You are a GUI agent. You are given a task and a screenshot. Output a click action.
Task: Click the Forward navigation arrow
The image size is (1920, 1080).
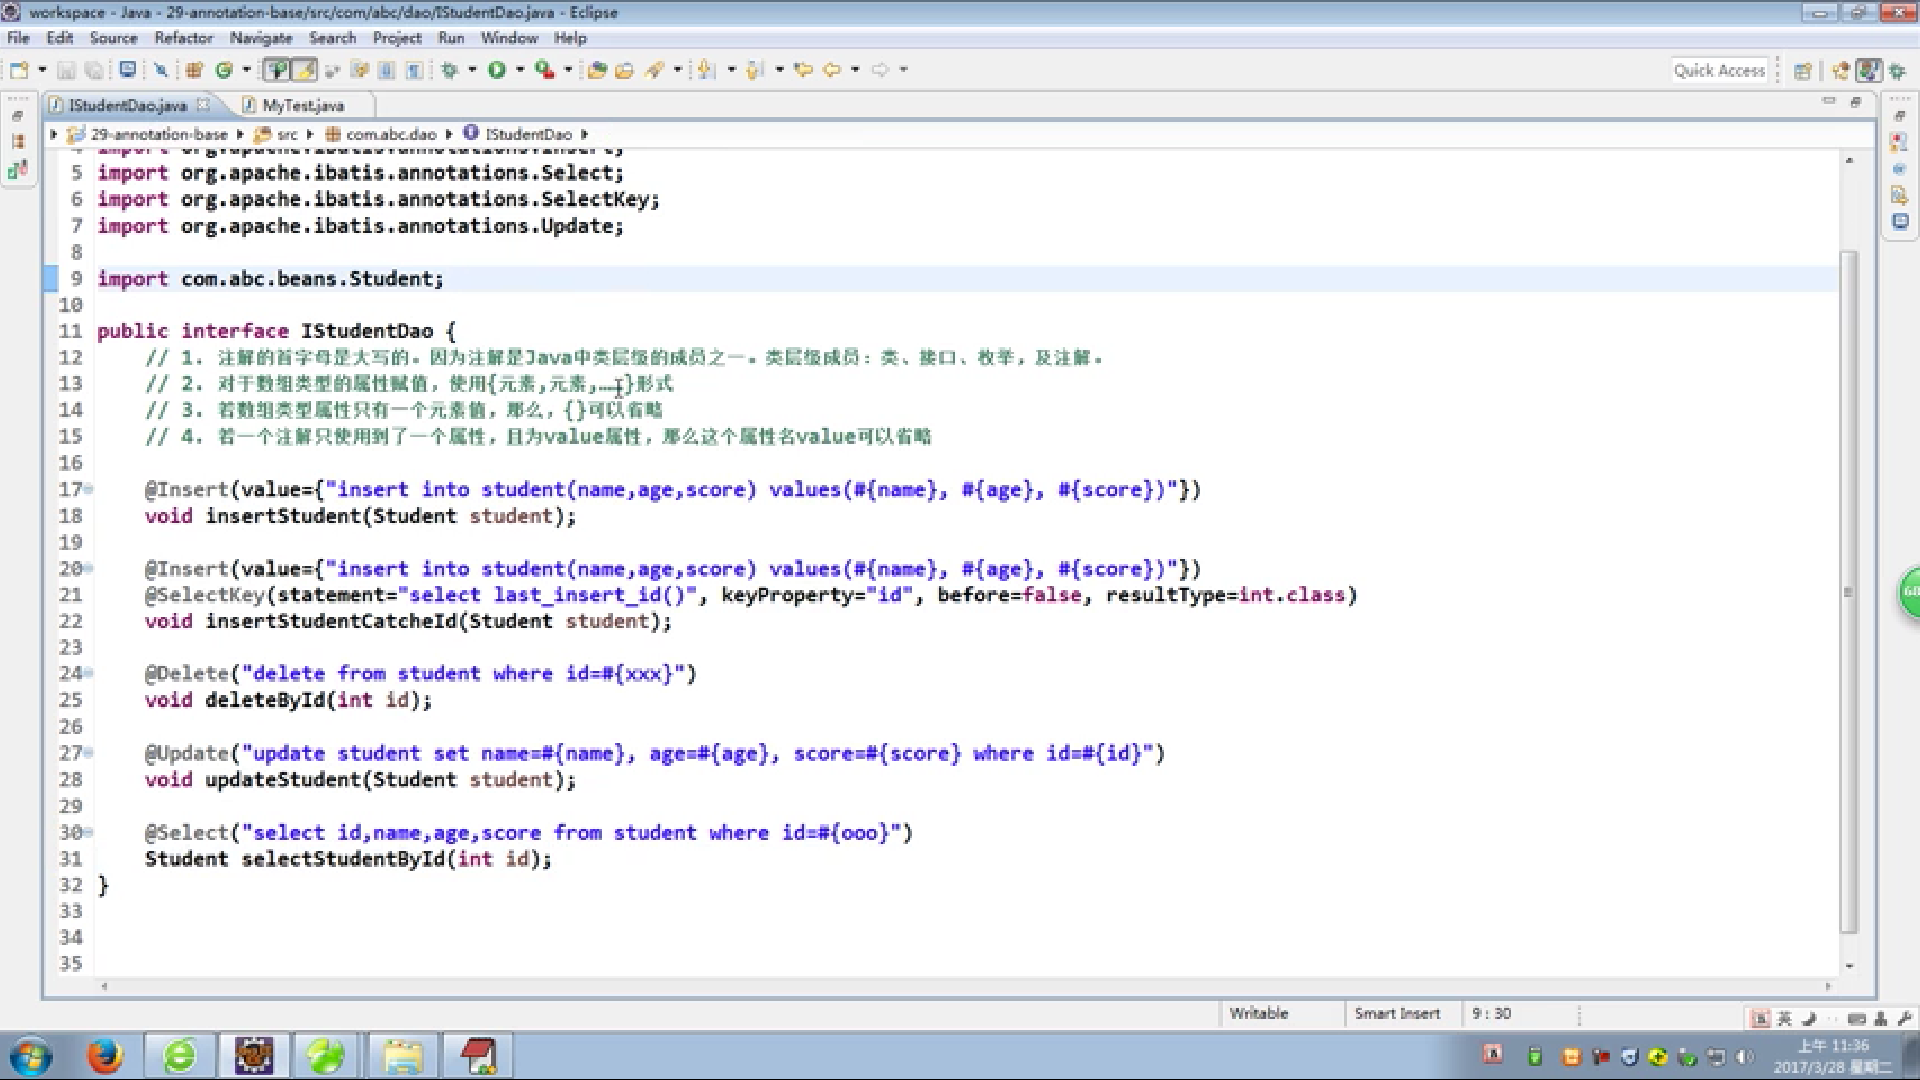tap(880, 70)
